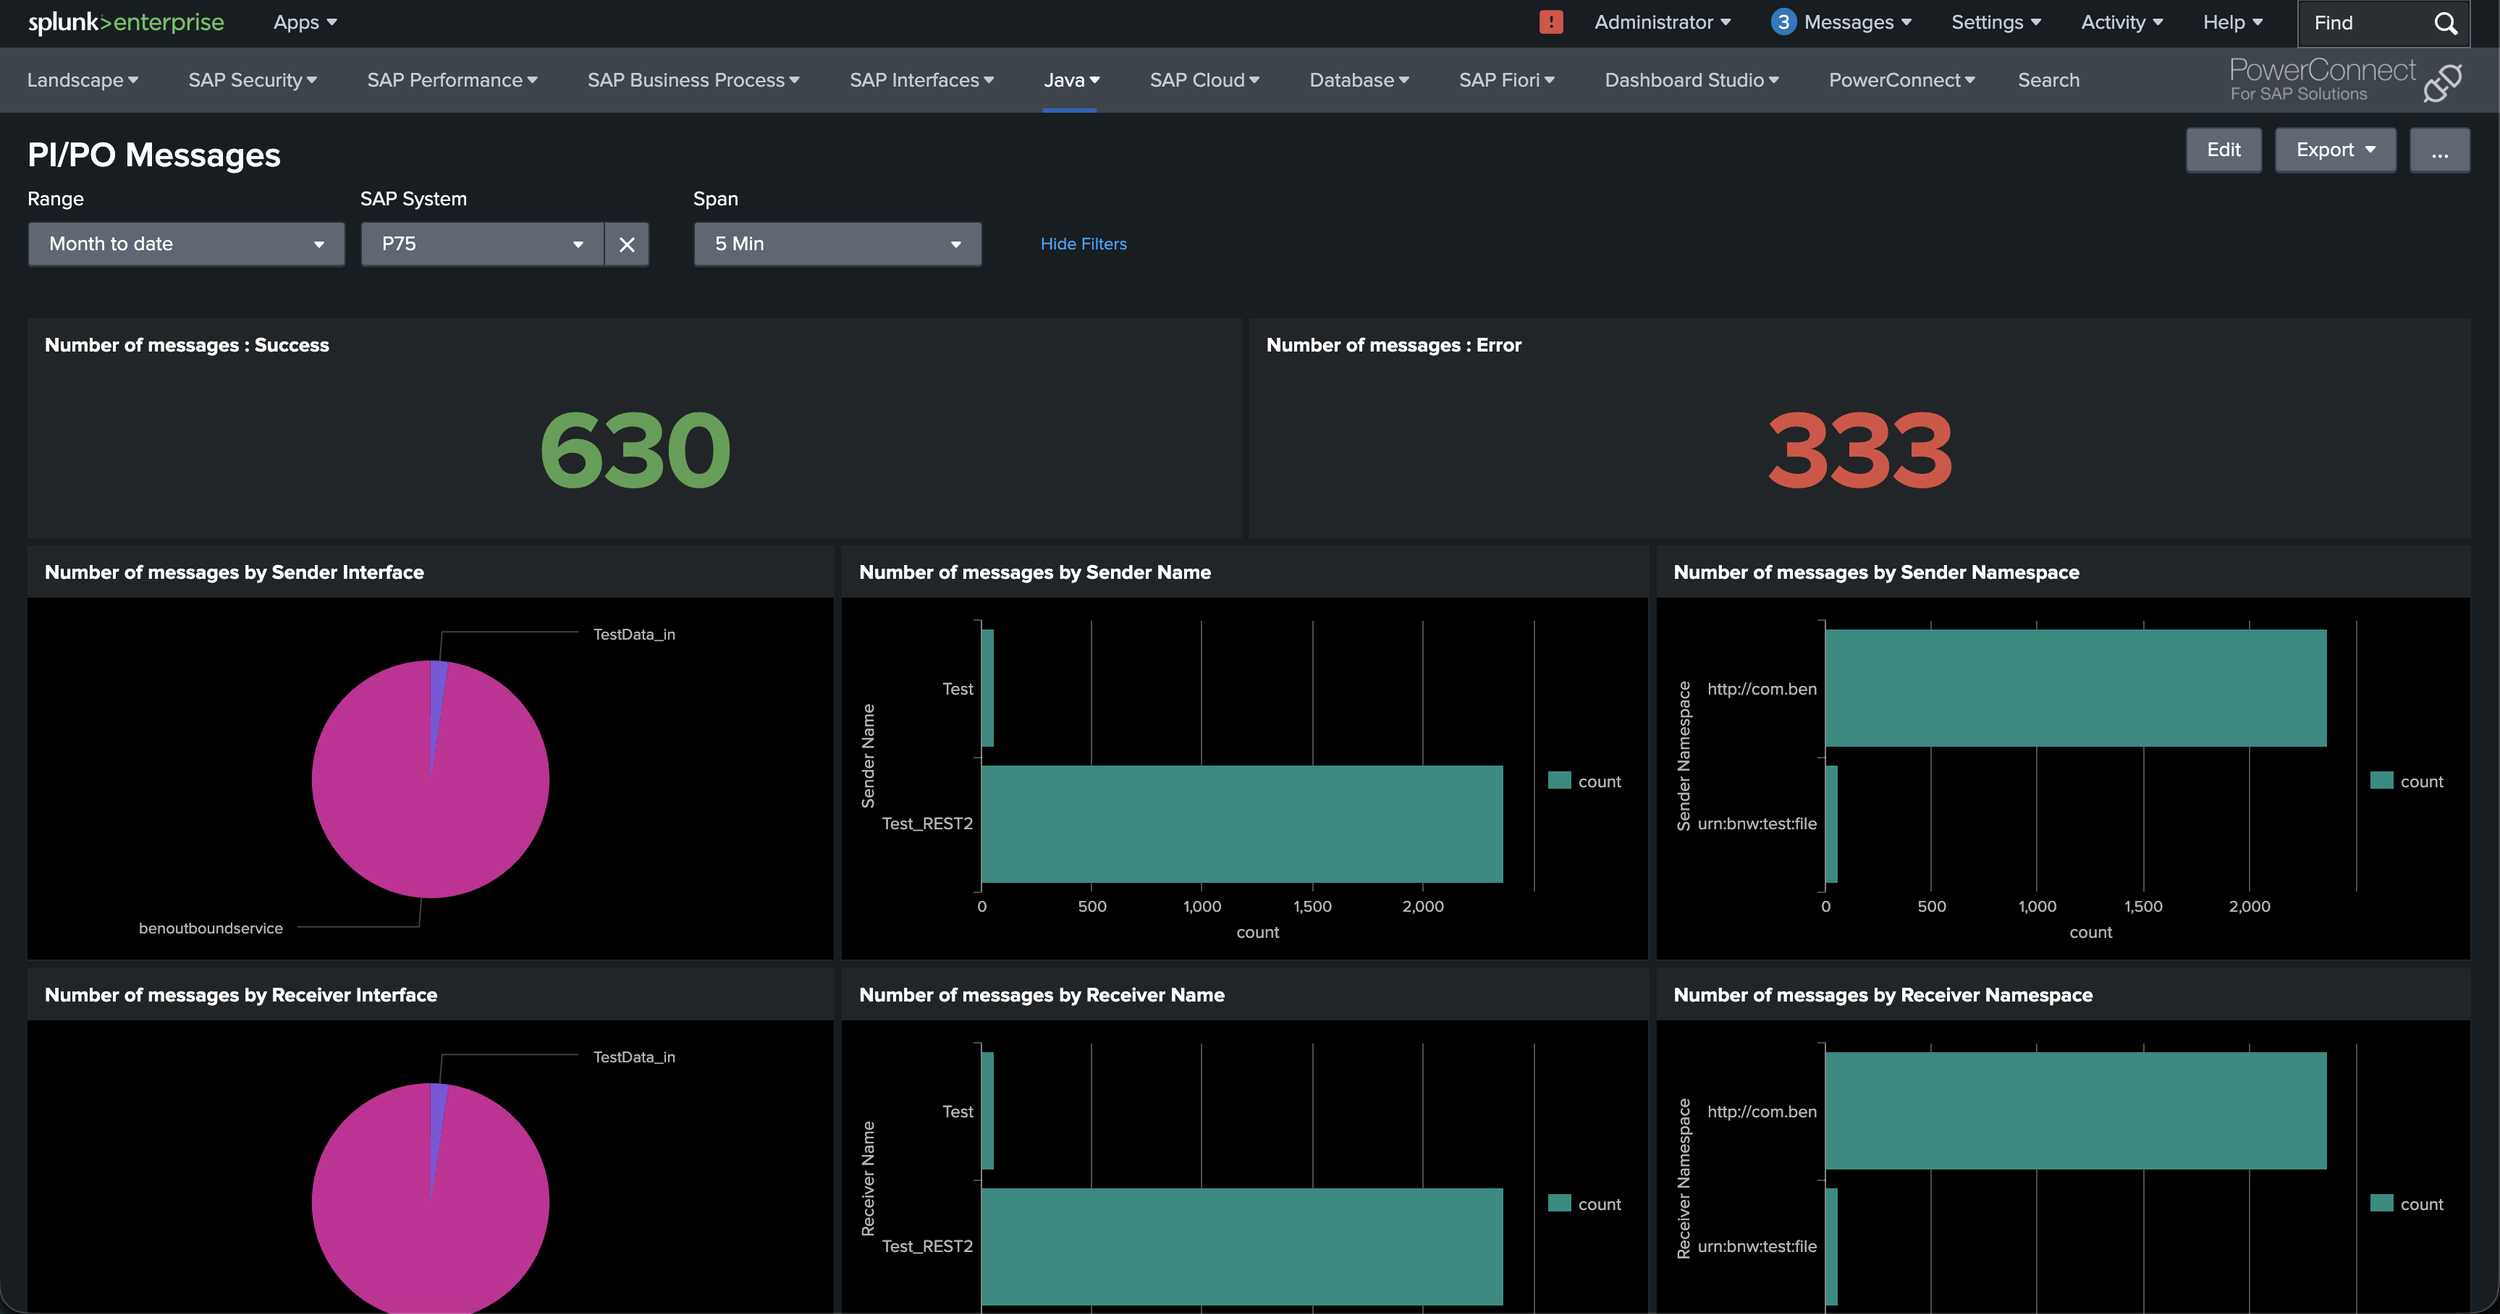This screenshot has height=1314, width=2500.
Task: Toggle count legend in Sender Namespace chart
Action: coord(2407,781)
